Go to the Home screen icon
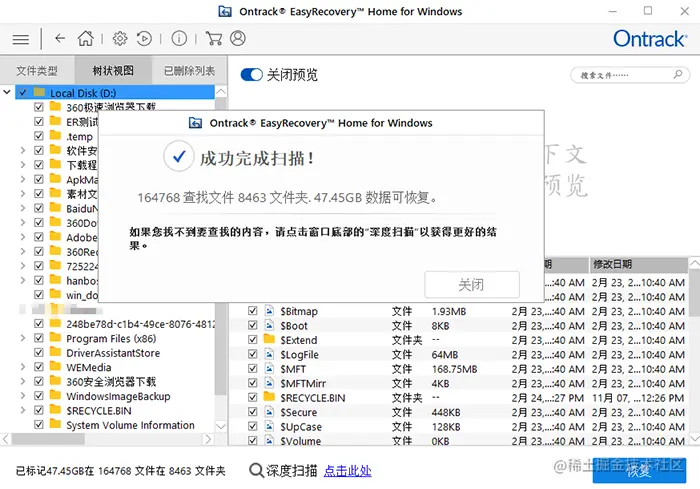The image size is (700, 489). (85, 38)
